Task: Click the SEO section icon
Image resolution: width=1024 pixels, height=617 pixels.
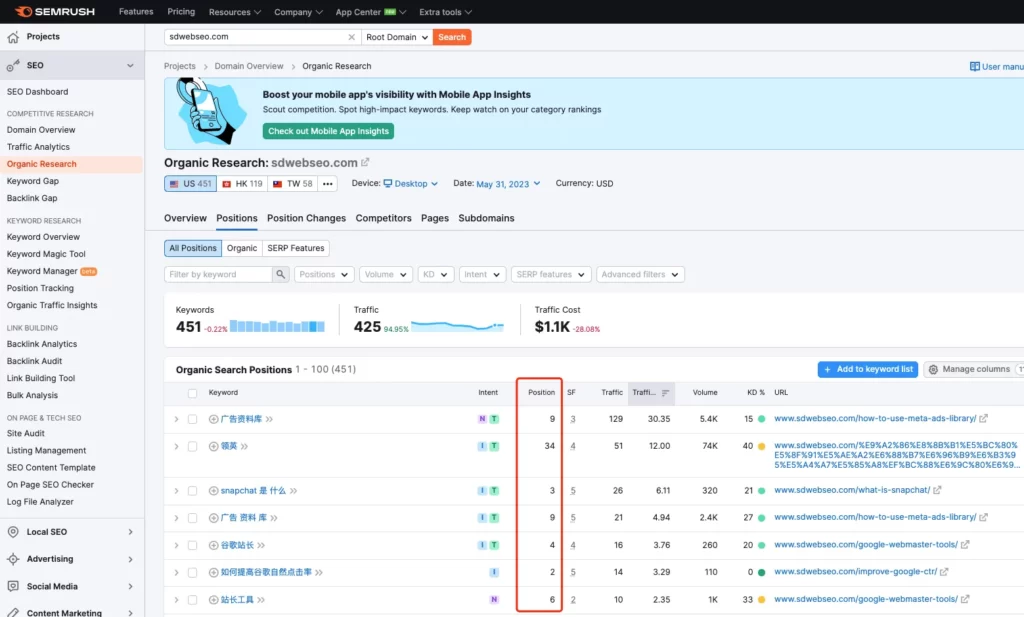Action: (13, 65)
